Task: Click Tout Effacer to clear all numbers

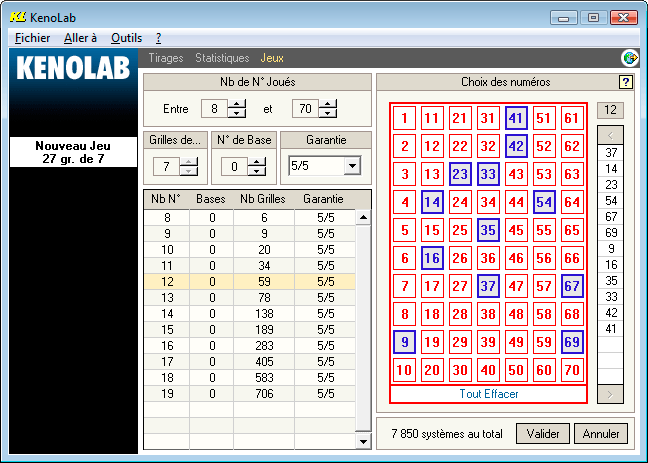Action: 488,394
